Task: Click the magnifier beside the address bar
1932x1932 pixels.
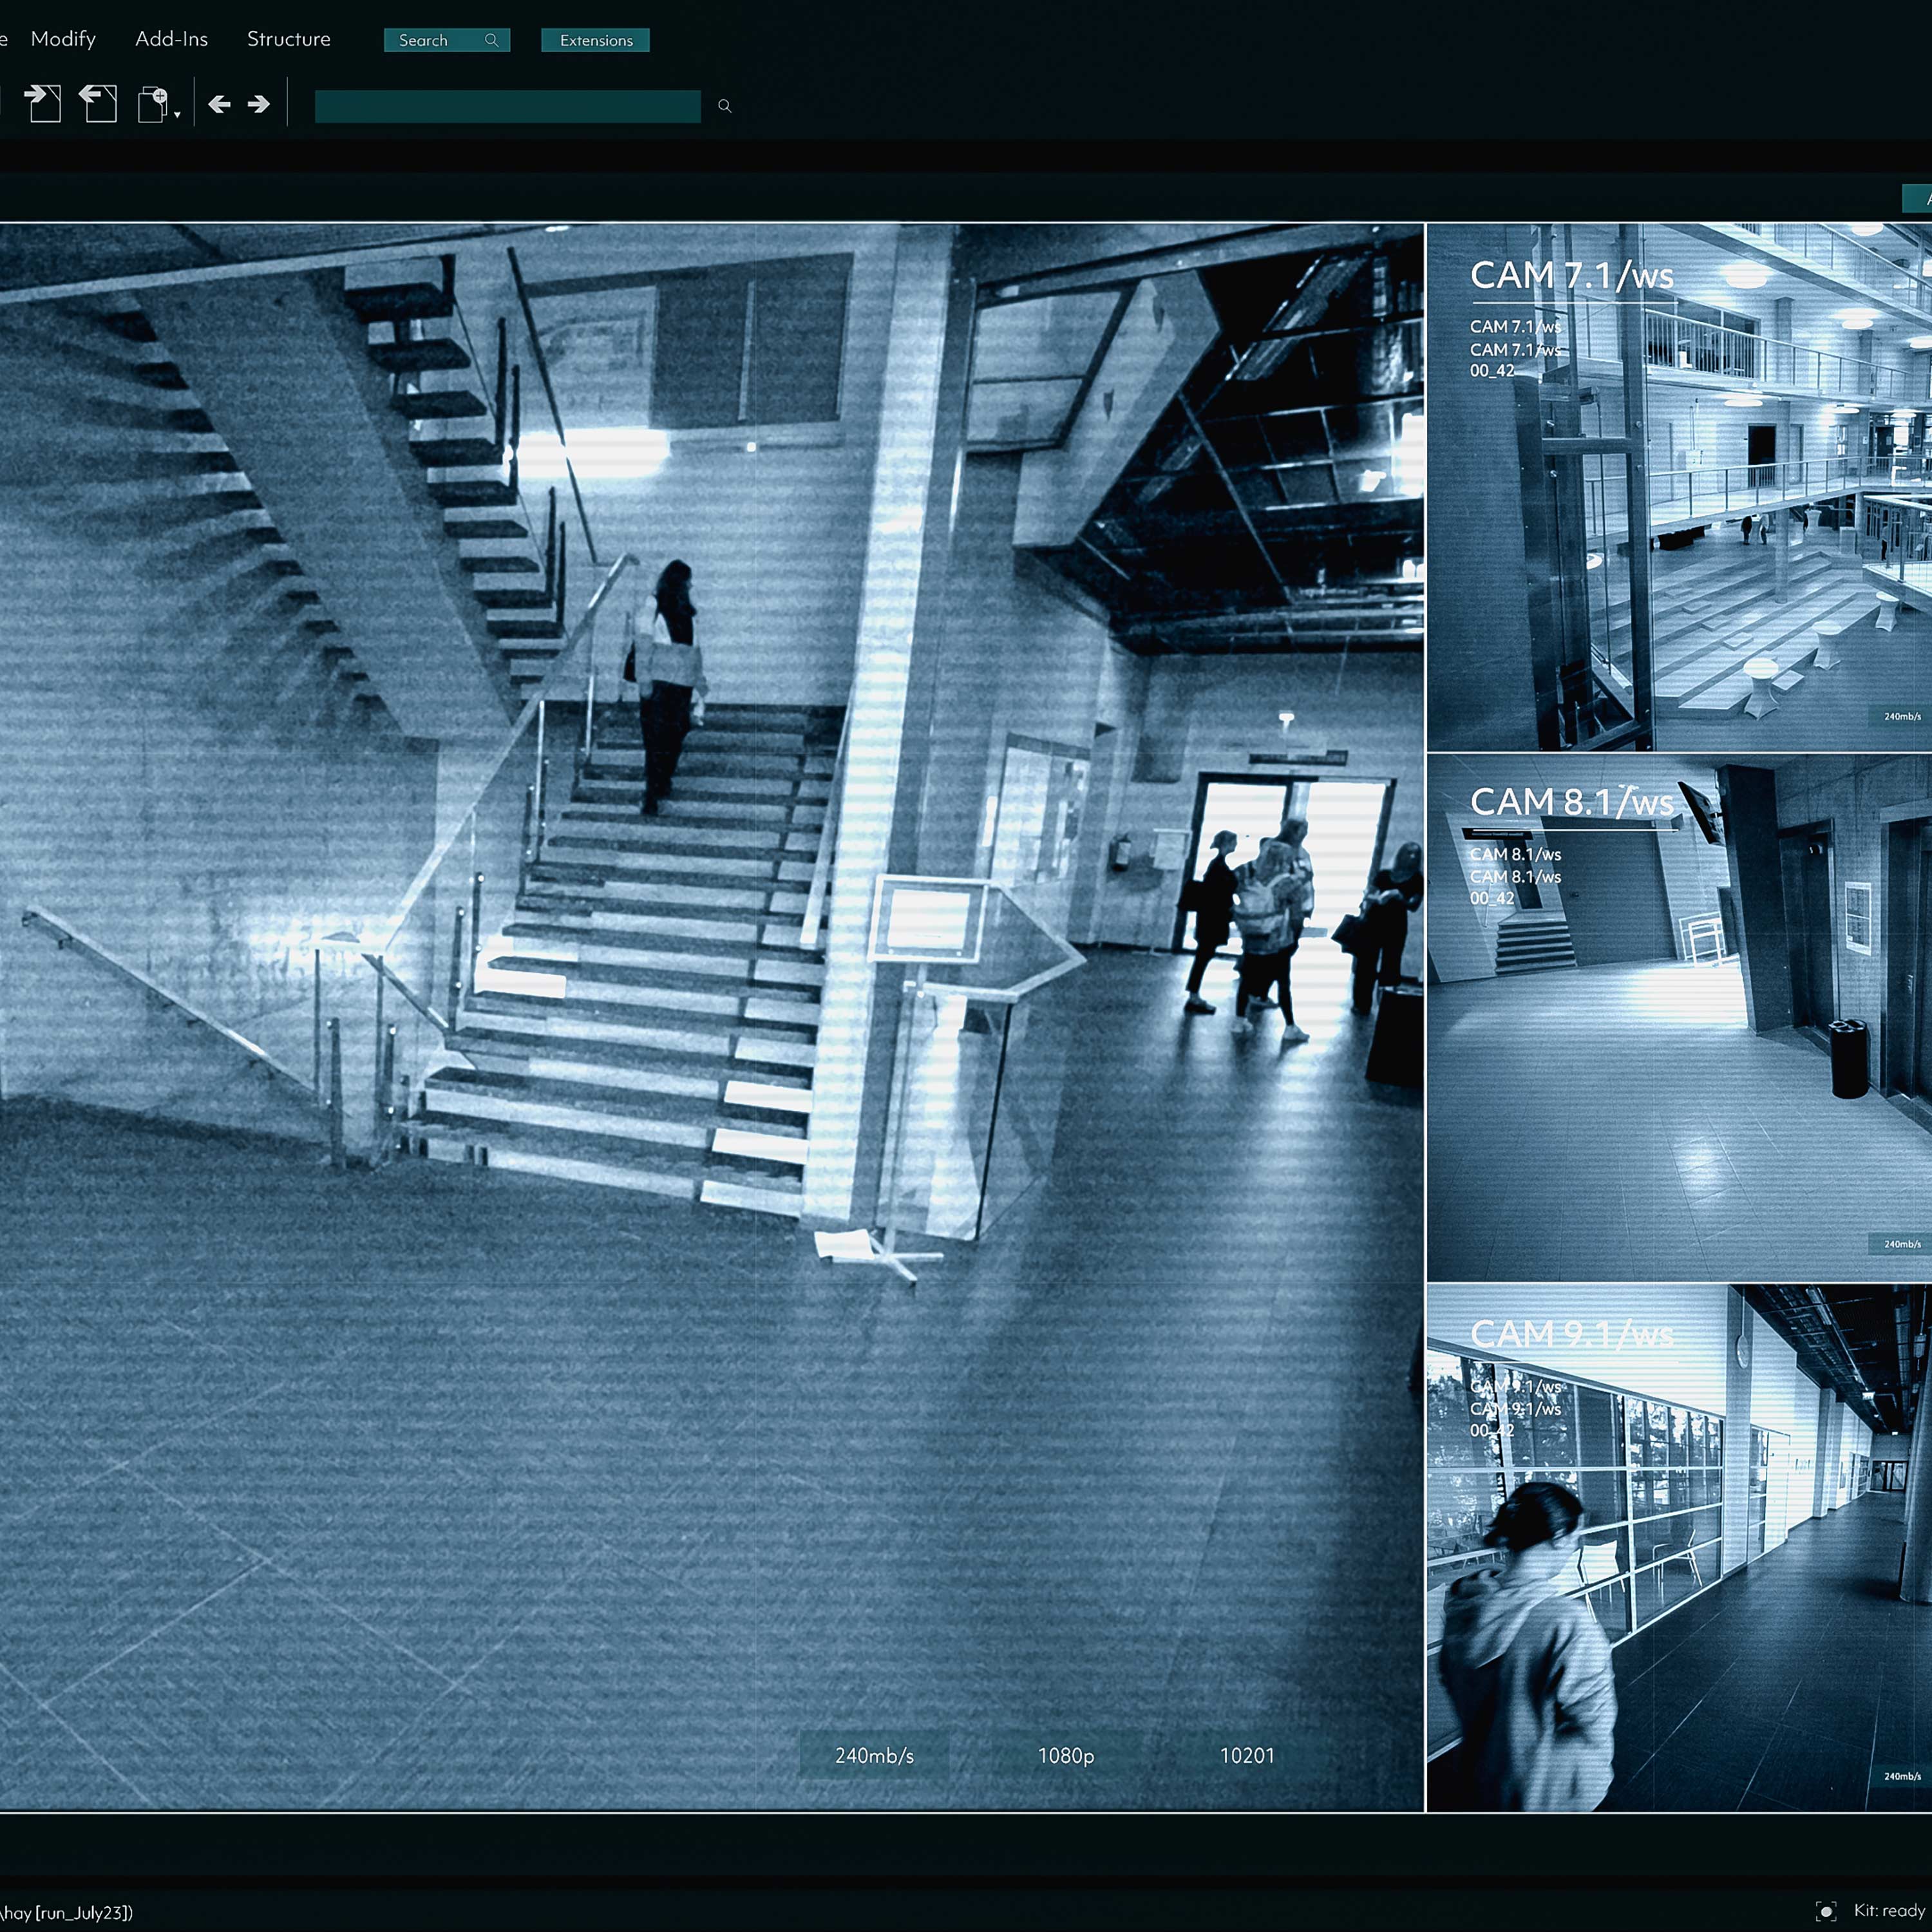Action: click(x=725, y=106)
